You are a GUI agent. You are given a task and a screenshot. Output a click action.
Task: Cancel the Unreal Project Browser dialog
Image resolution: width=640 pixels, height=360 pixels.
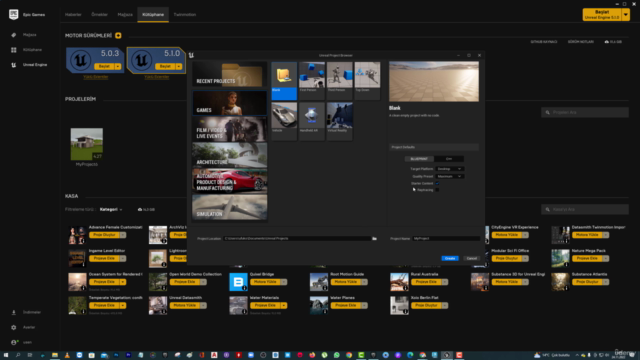(472, 258)
